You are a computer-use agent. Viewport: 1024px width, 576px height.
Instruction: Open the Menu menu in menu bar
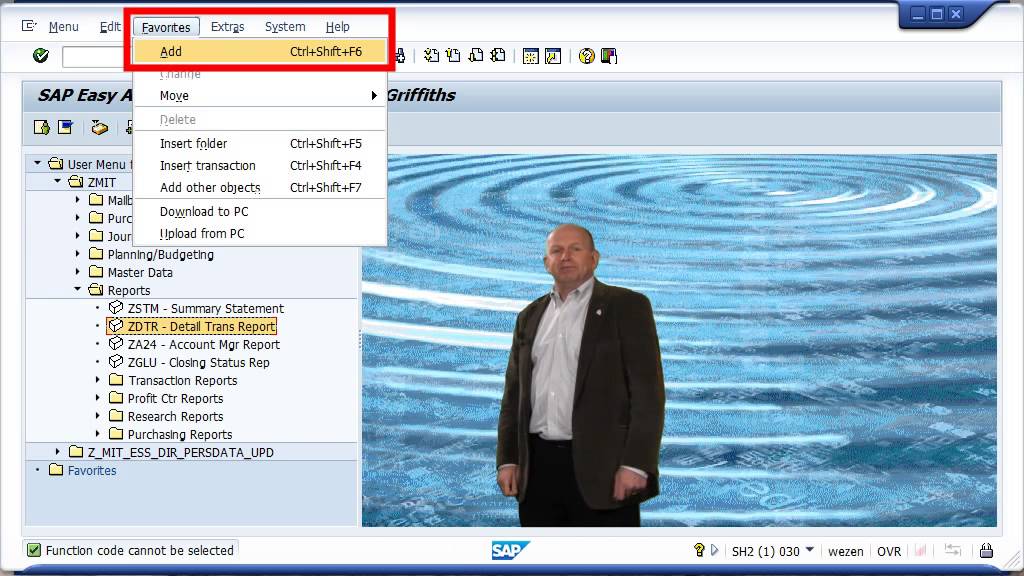(x=63, y=27)
